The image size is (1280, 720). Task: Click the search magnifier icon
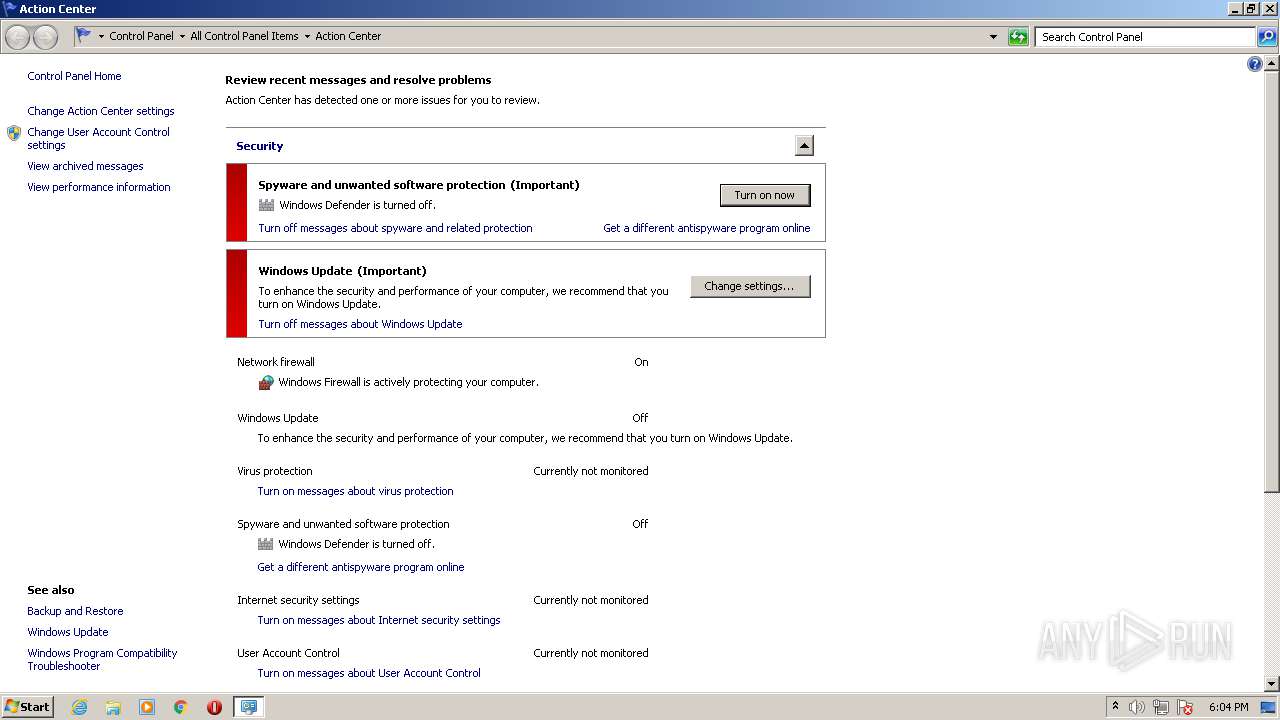click(1267, 37)
